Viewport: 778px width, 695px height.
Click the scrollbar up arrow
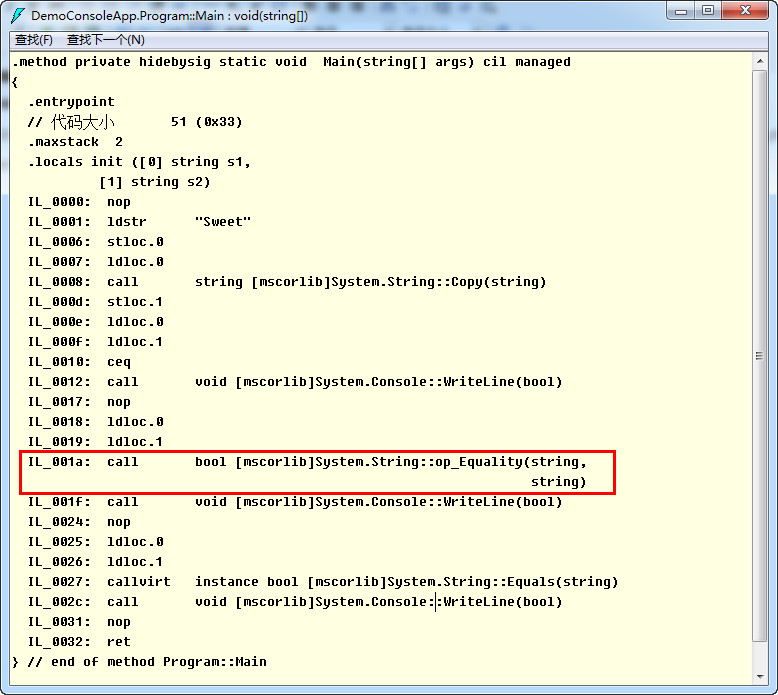click(x=760, y=61)
